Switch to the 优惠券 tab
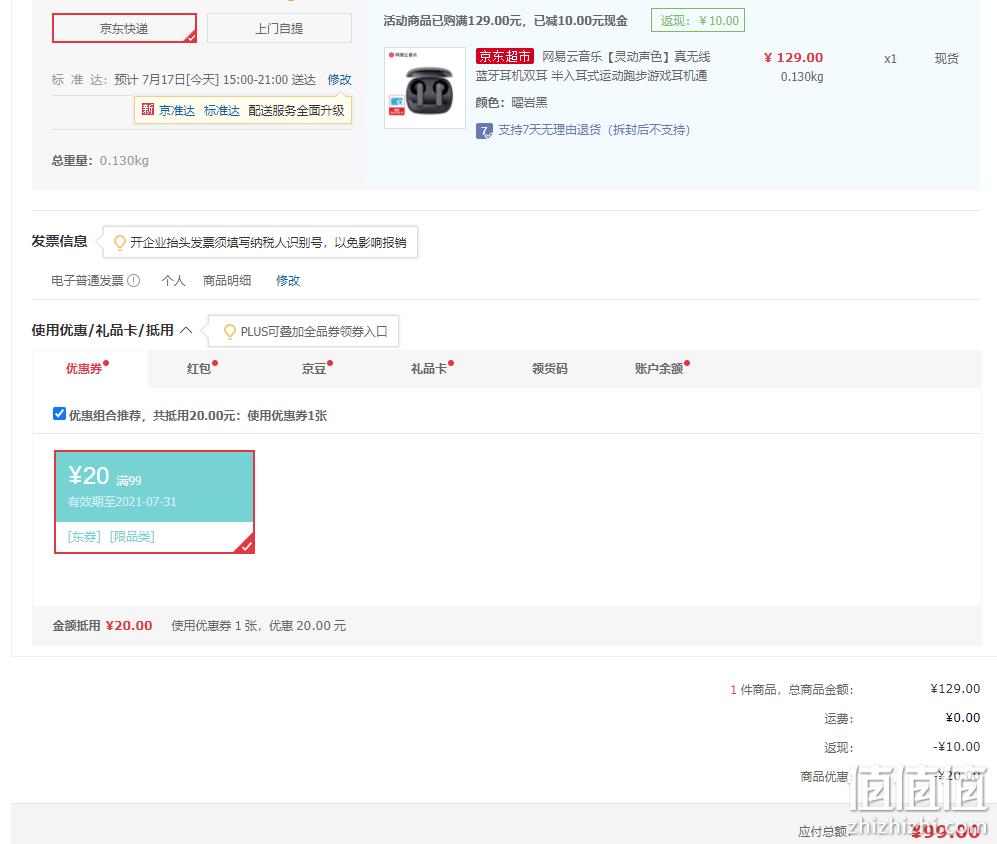 coord(88,368)
